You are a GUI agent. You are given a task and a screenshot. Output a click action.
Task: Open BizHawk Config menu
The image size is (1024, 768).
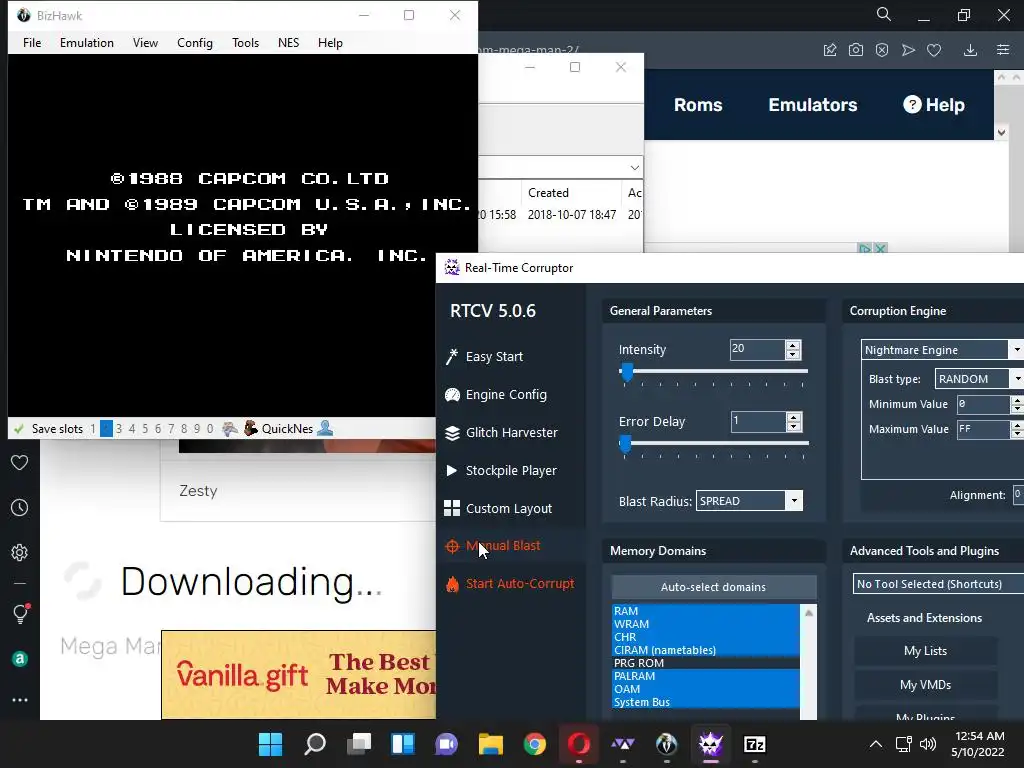coord(195,42)
